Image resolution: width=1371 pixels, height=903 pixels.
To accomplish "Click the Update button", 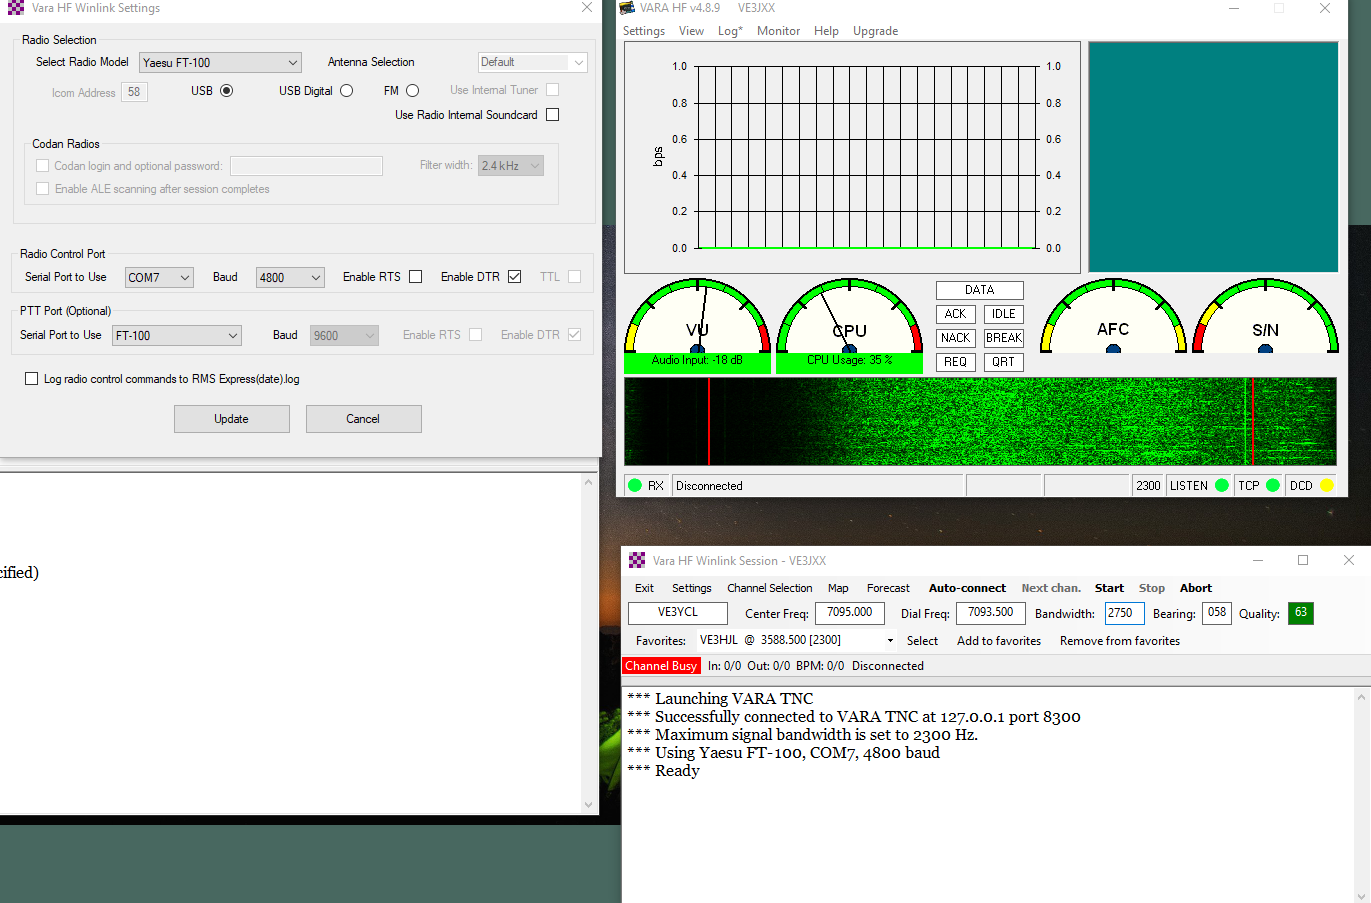I will (x=232, y=419).
